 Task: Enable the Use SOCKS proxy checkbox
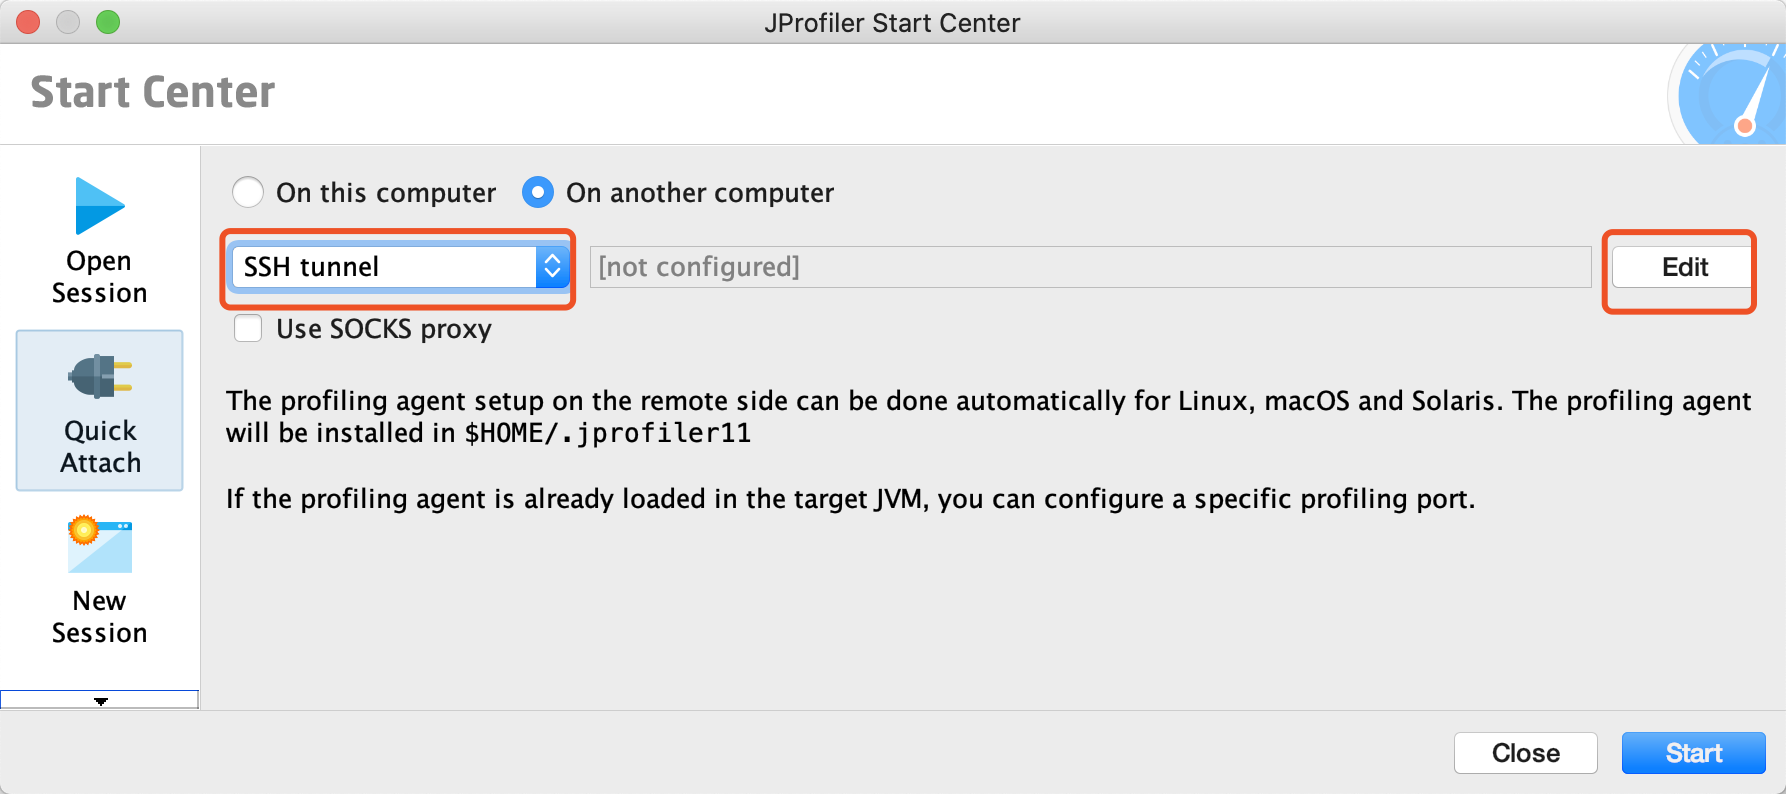[248, 328]
